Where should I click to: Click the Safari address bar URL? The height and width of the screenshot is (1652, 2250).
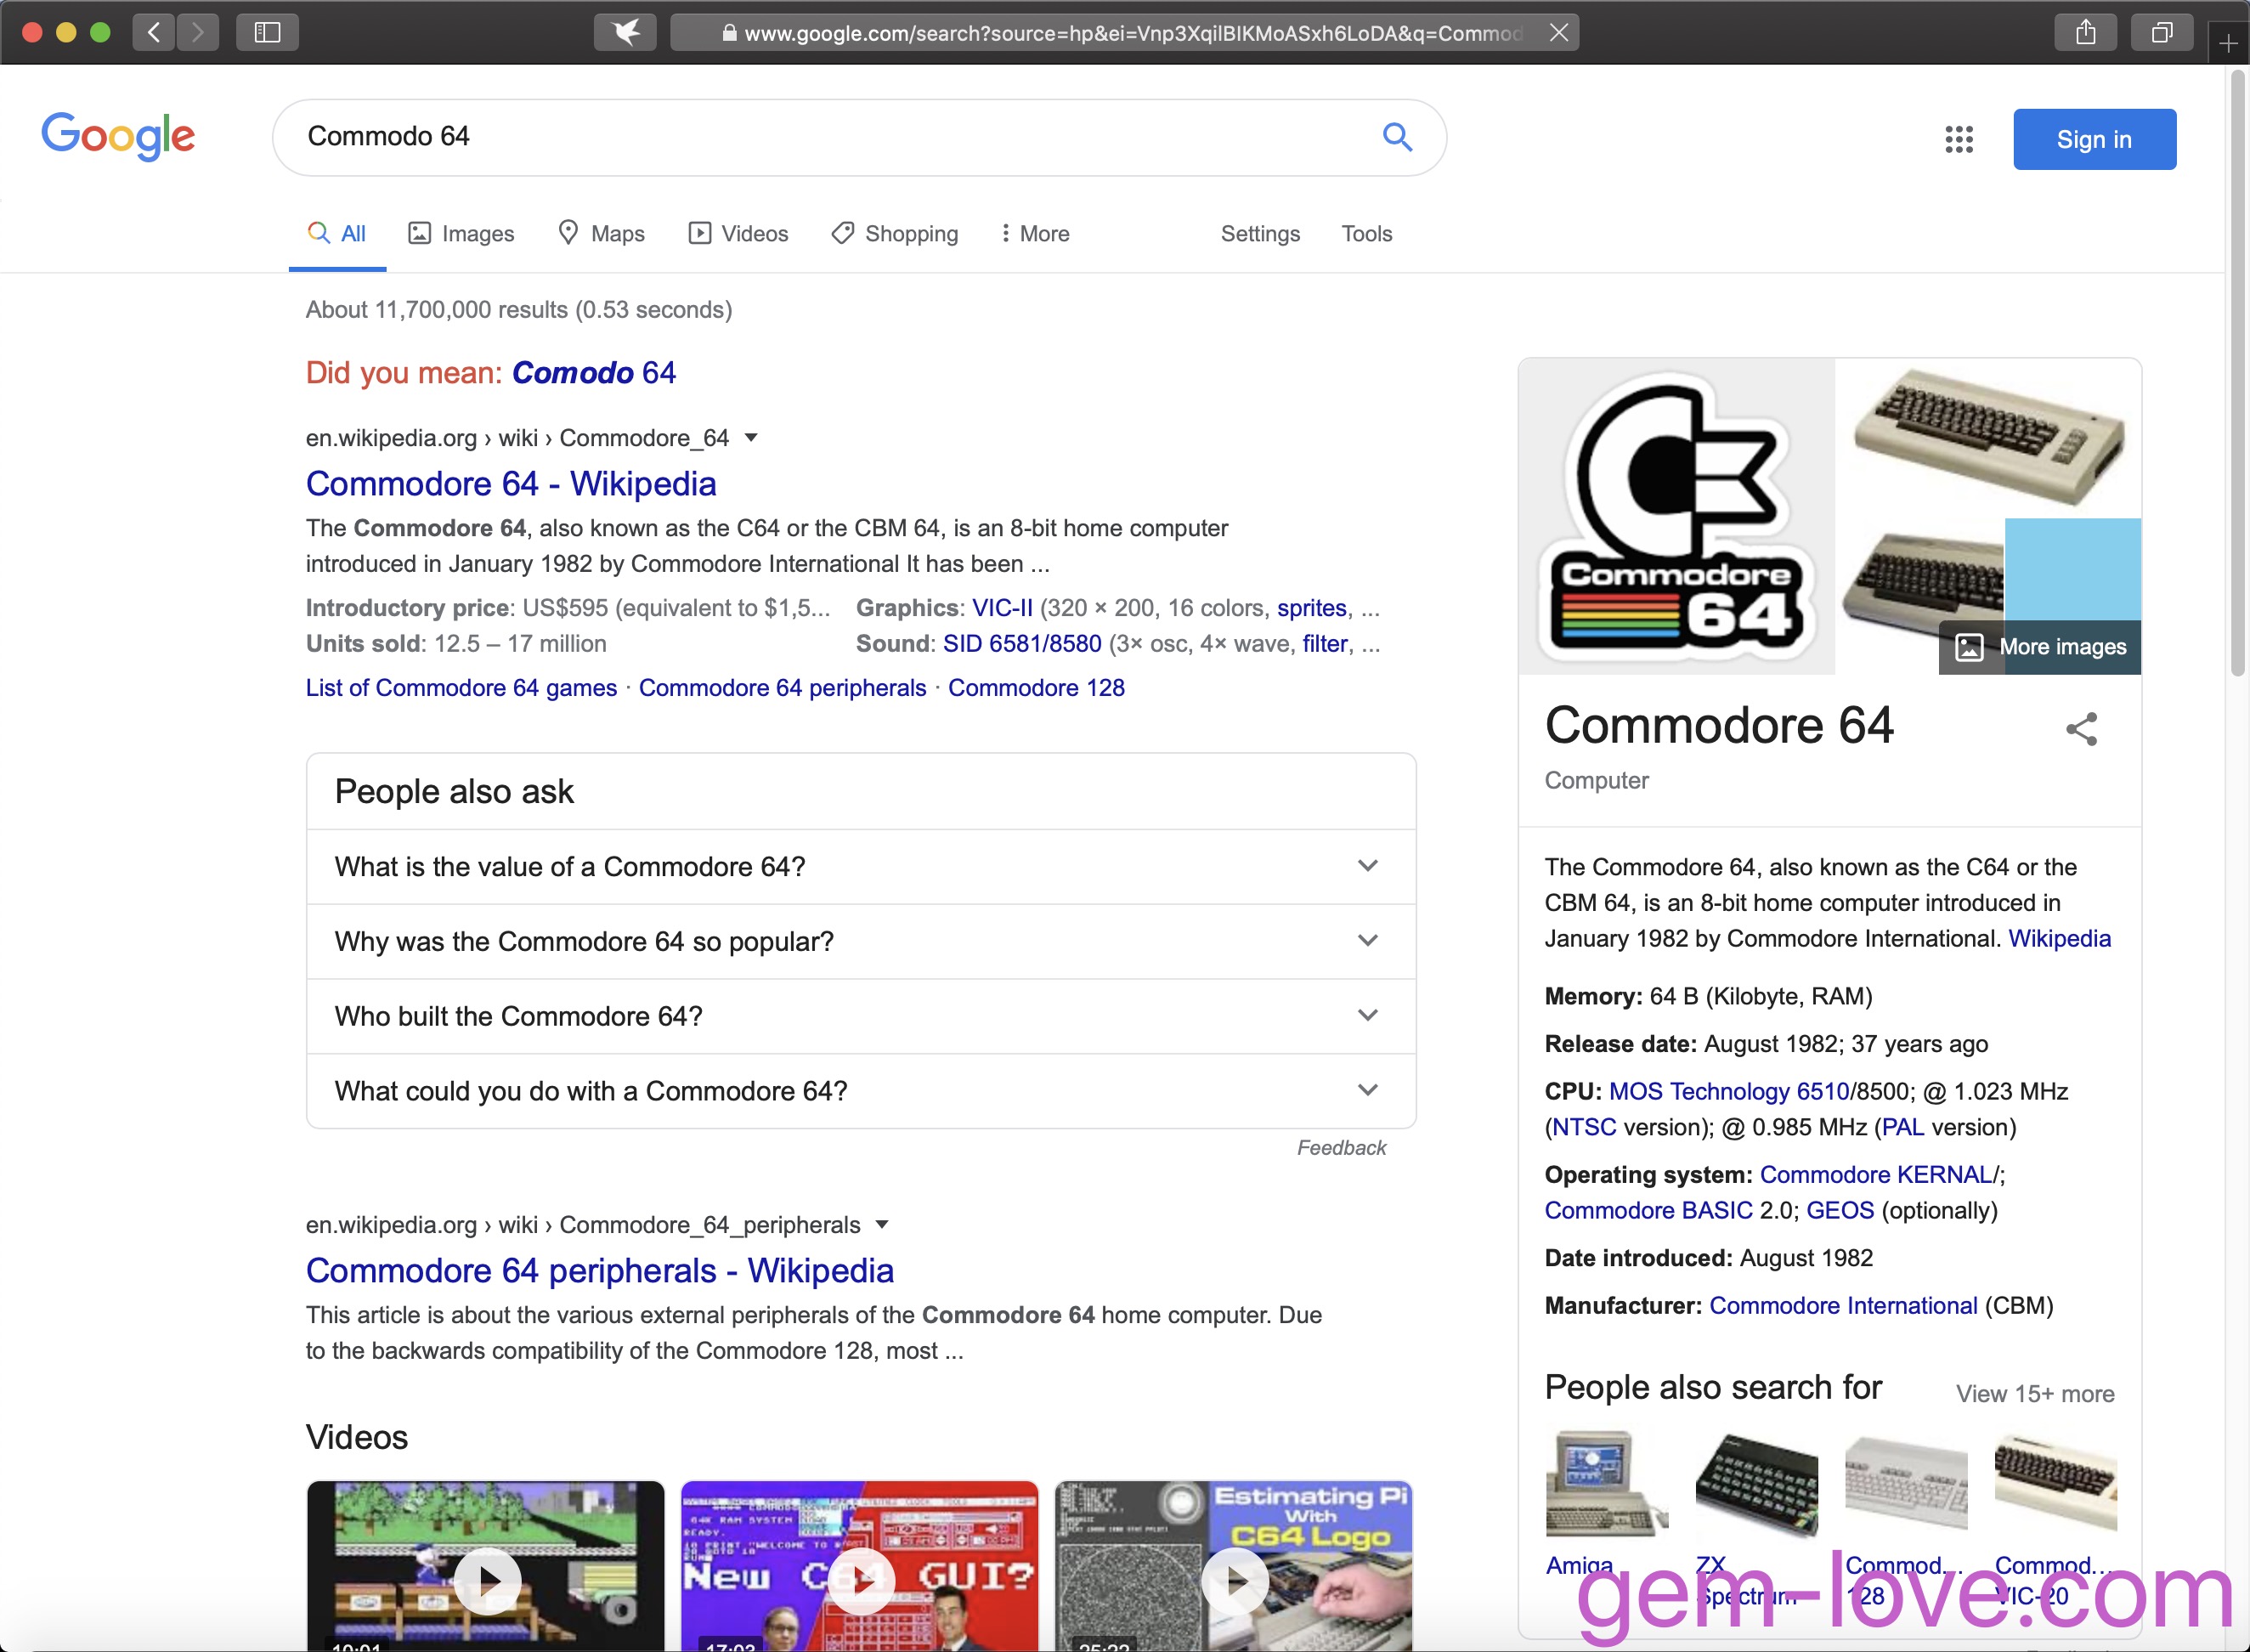(1125, 33)
